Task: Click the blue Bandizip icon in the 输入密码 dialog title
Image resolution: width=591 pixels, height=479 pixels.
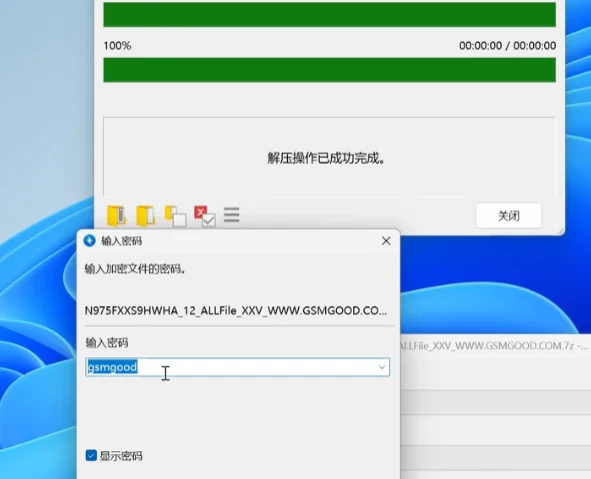Action: [x=90, y=240]
